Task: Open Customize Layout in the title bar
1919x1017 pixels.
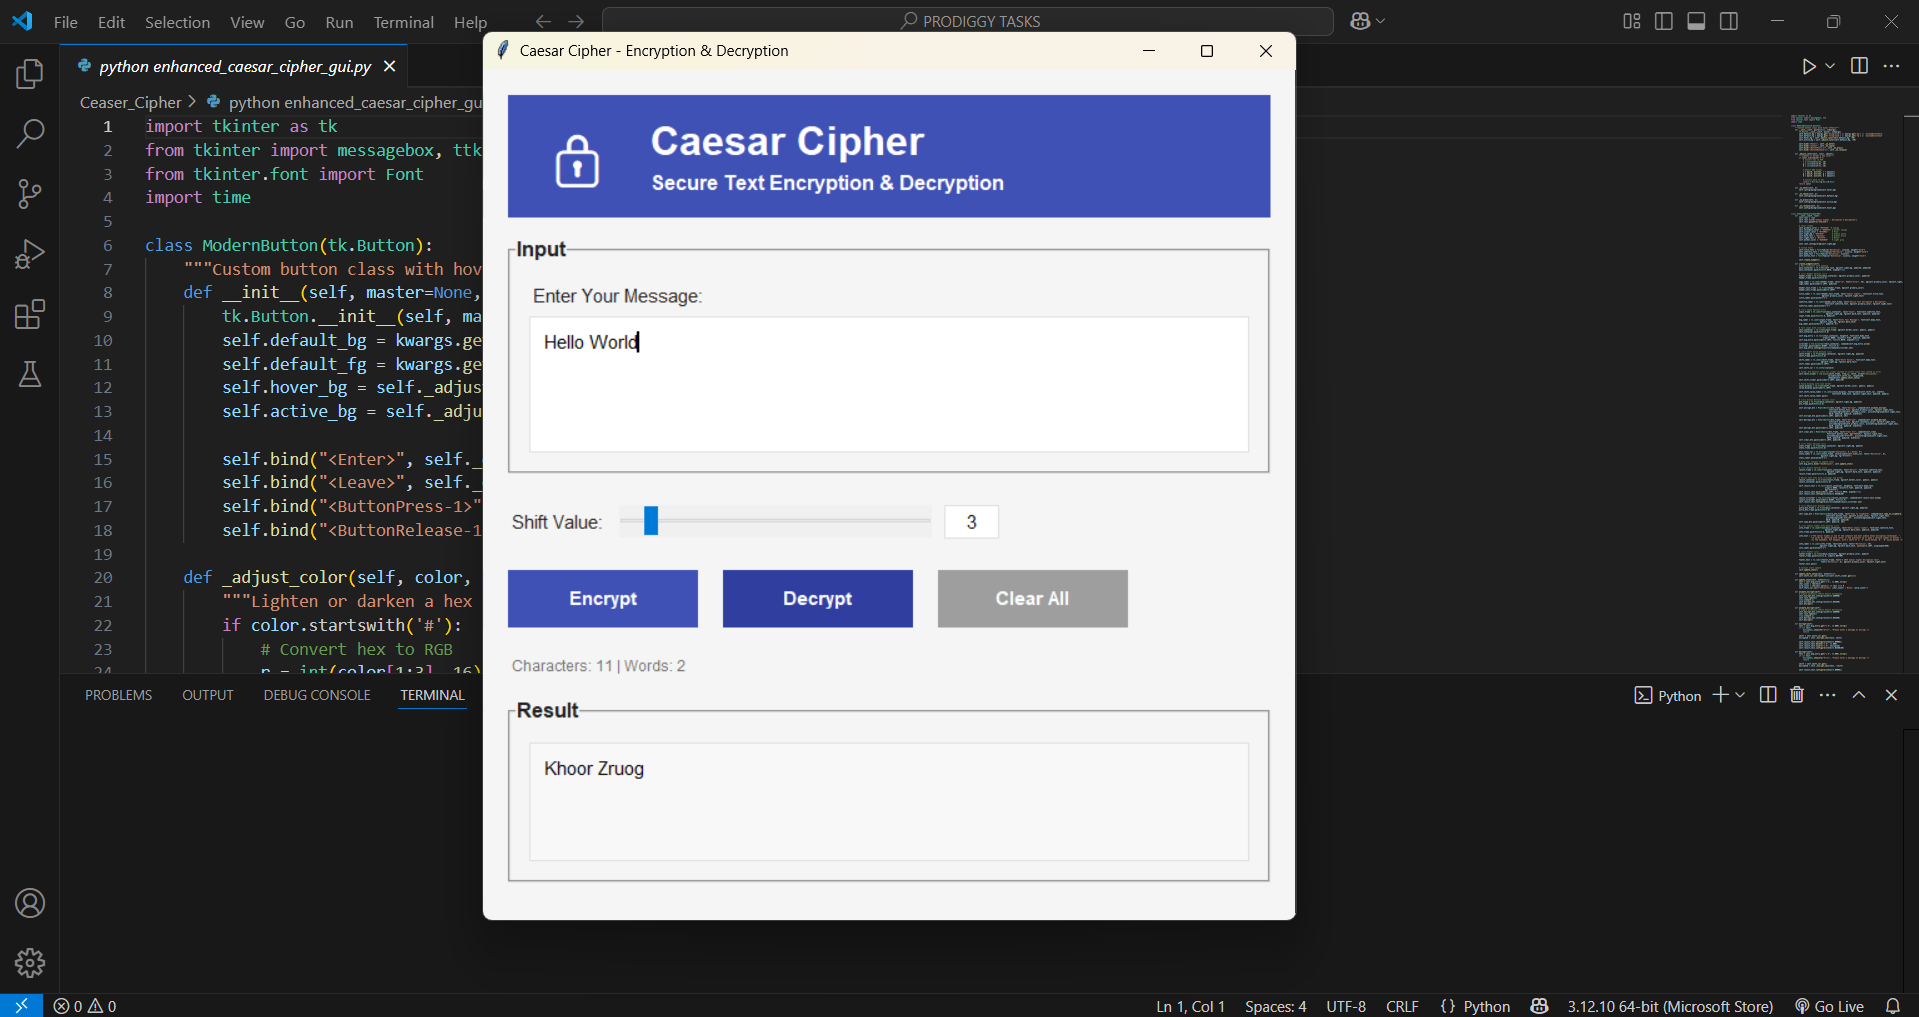Action: (1632, 21)
